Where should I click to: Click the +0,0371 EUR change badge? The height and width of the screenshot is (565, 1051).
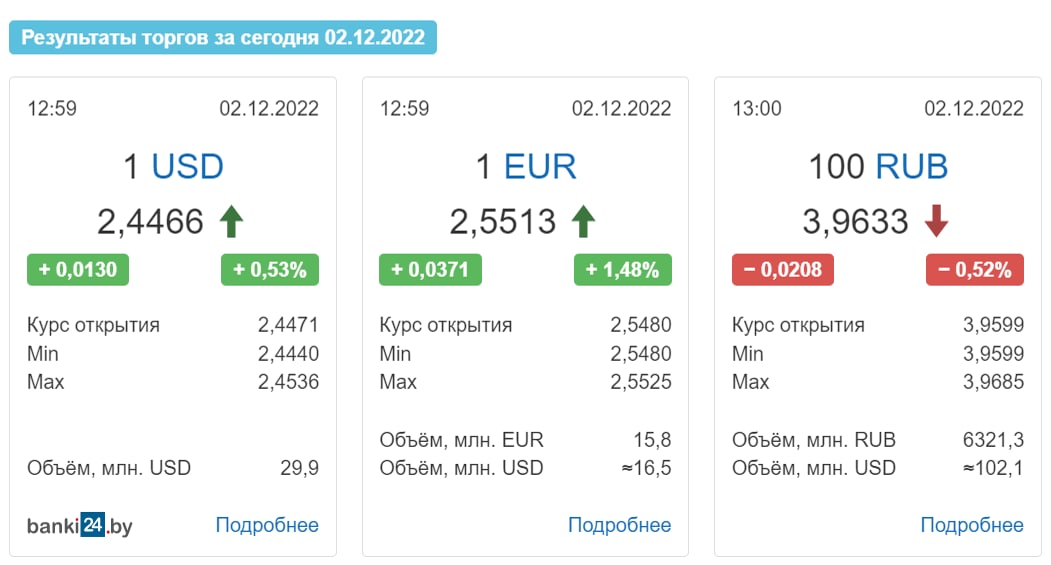click(x=430, y=269)
